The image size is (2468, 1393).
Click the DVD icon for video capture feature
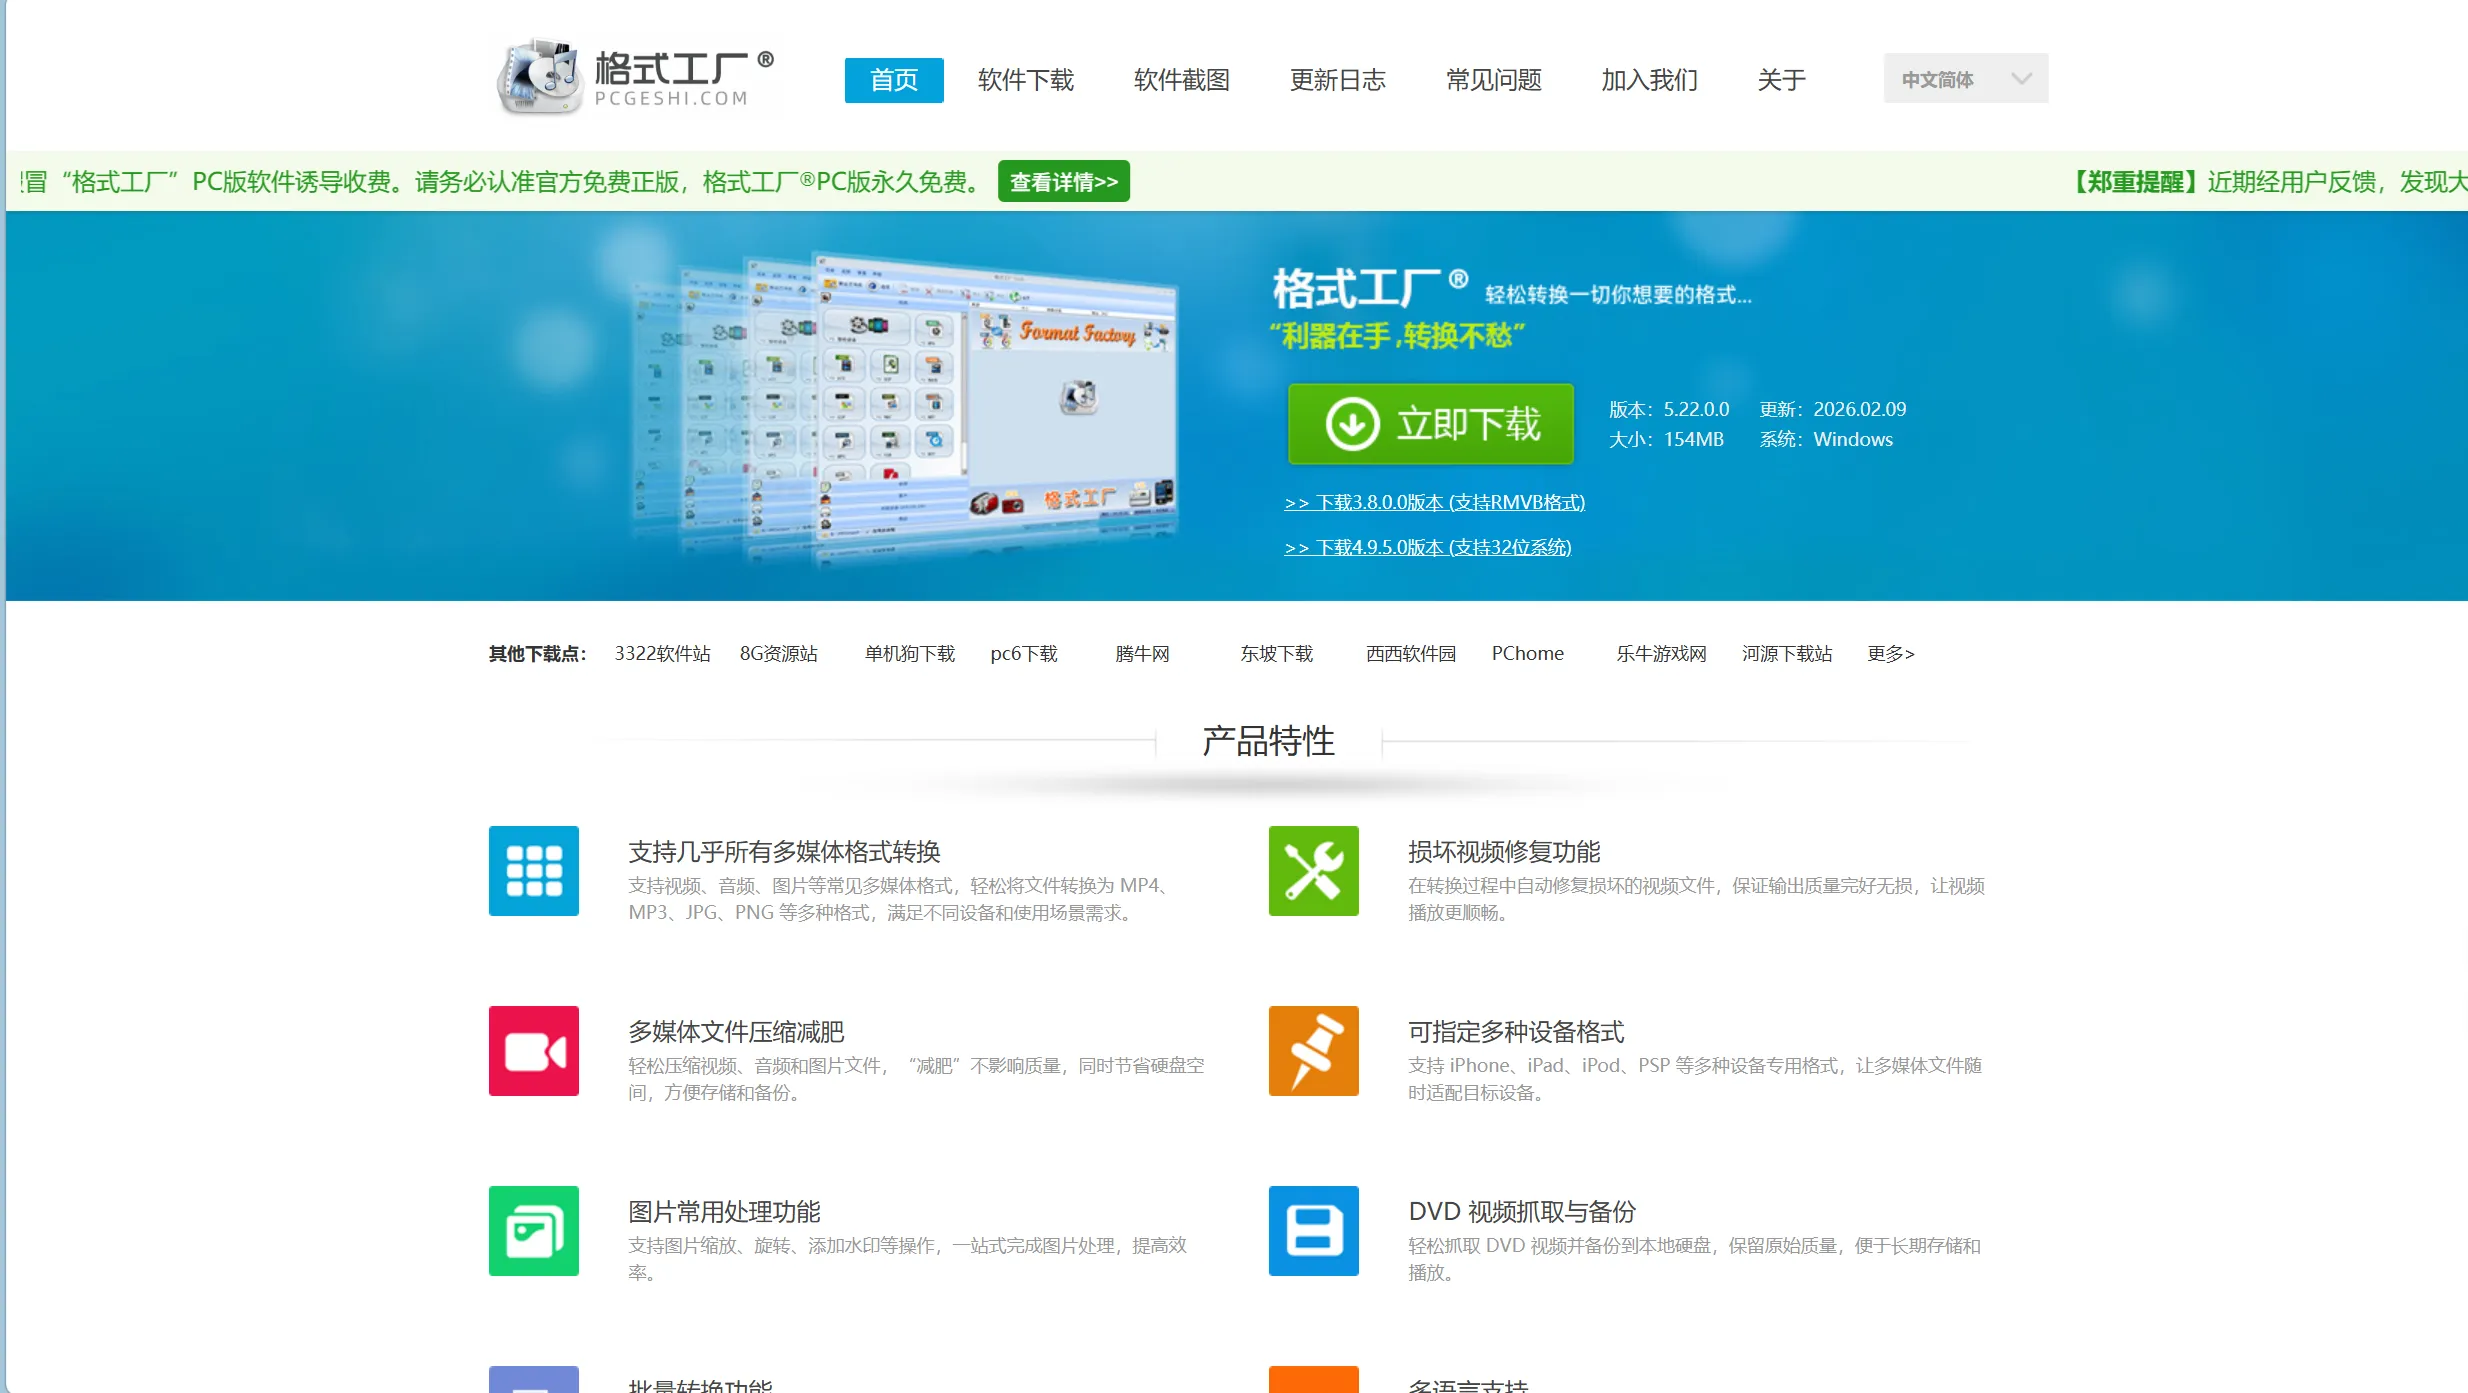[x=1313, y=1231]
